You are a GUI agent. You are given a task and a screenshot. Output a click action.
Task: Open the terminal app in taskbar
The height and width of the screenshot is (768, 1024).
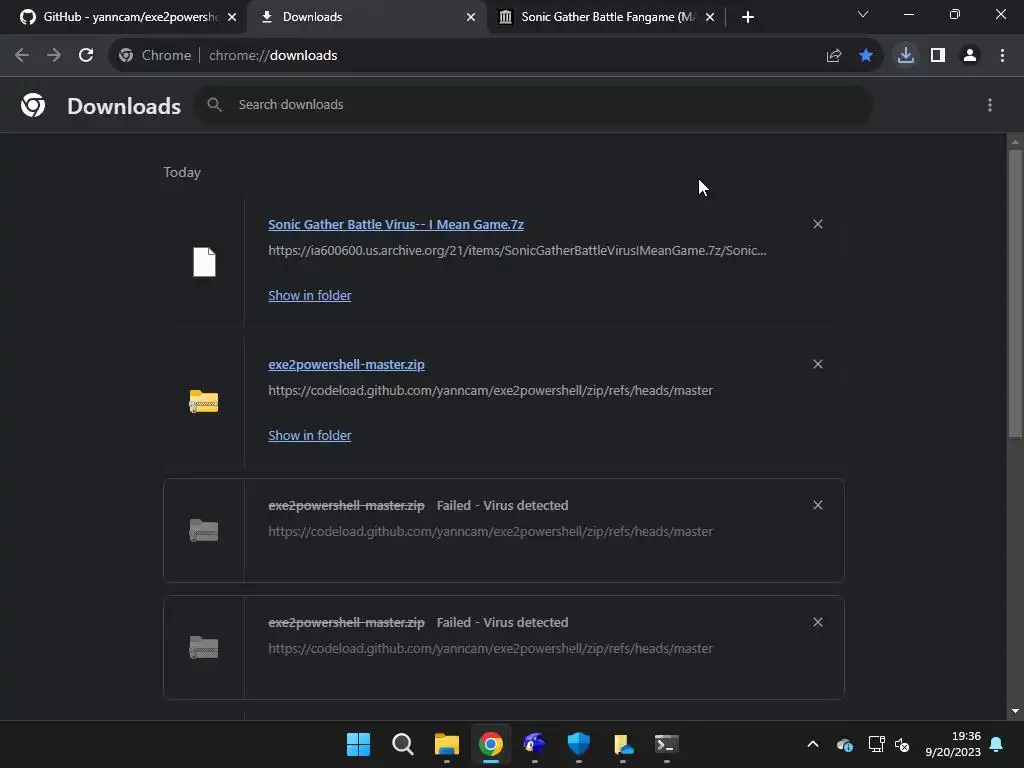pyautogui.click(x=667, y=744)
